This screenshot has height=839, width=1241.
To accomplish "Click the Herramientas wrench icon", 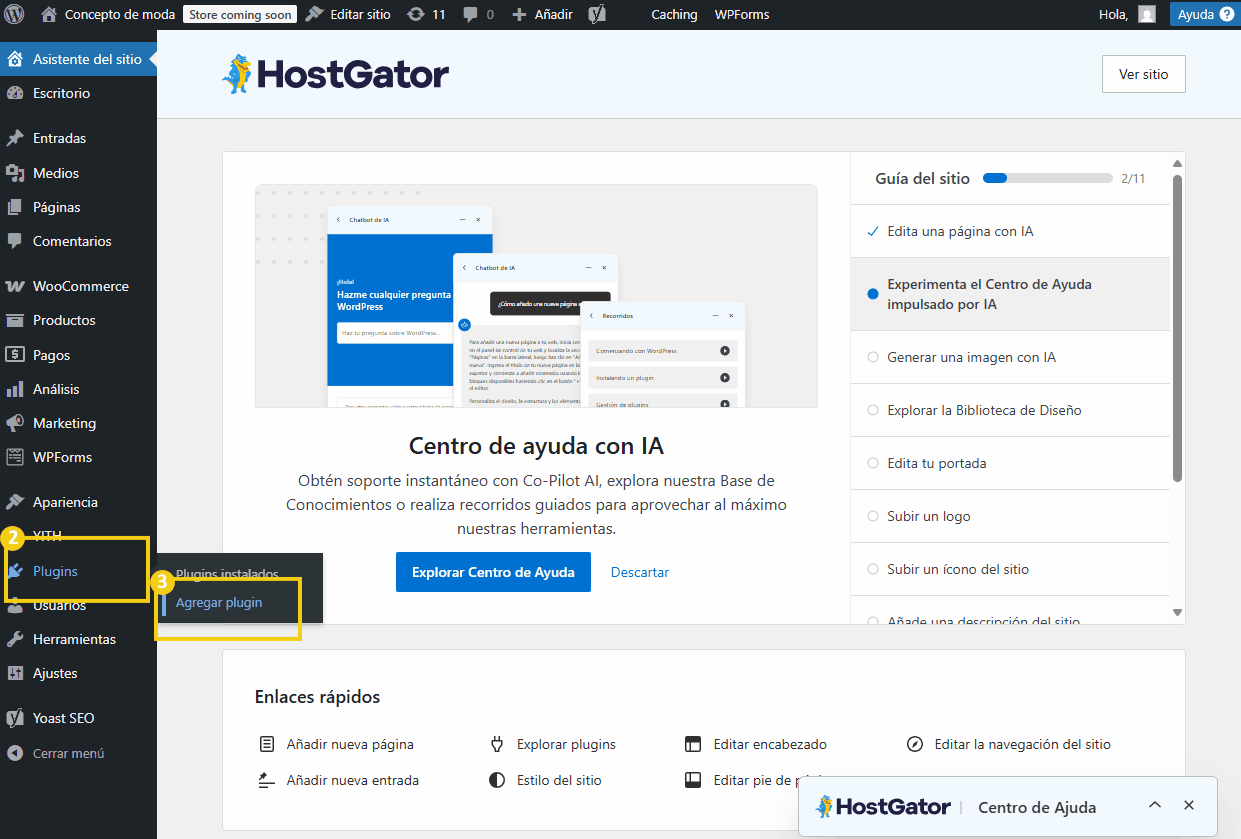I will (x=15, y=639).
